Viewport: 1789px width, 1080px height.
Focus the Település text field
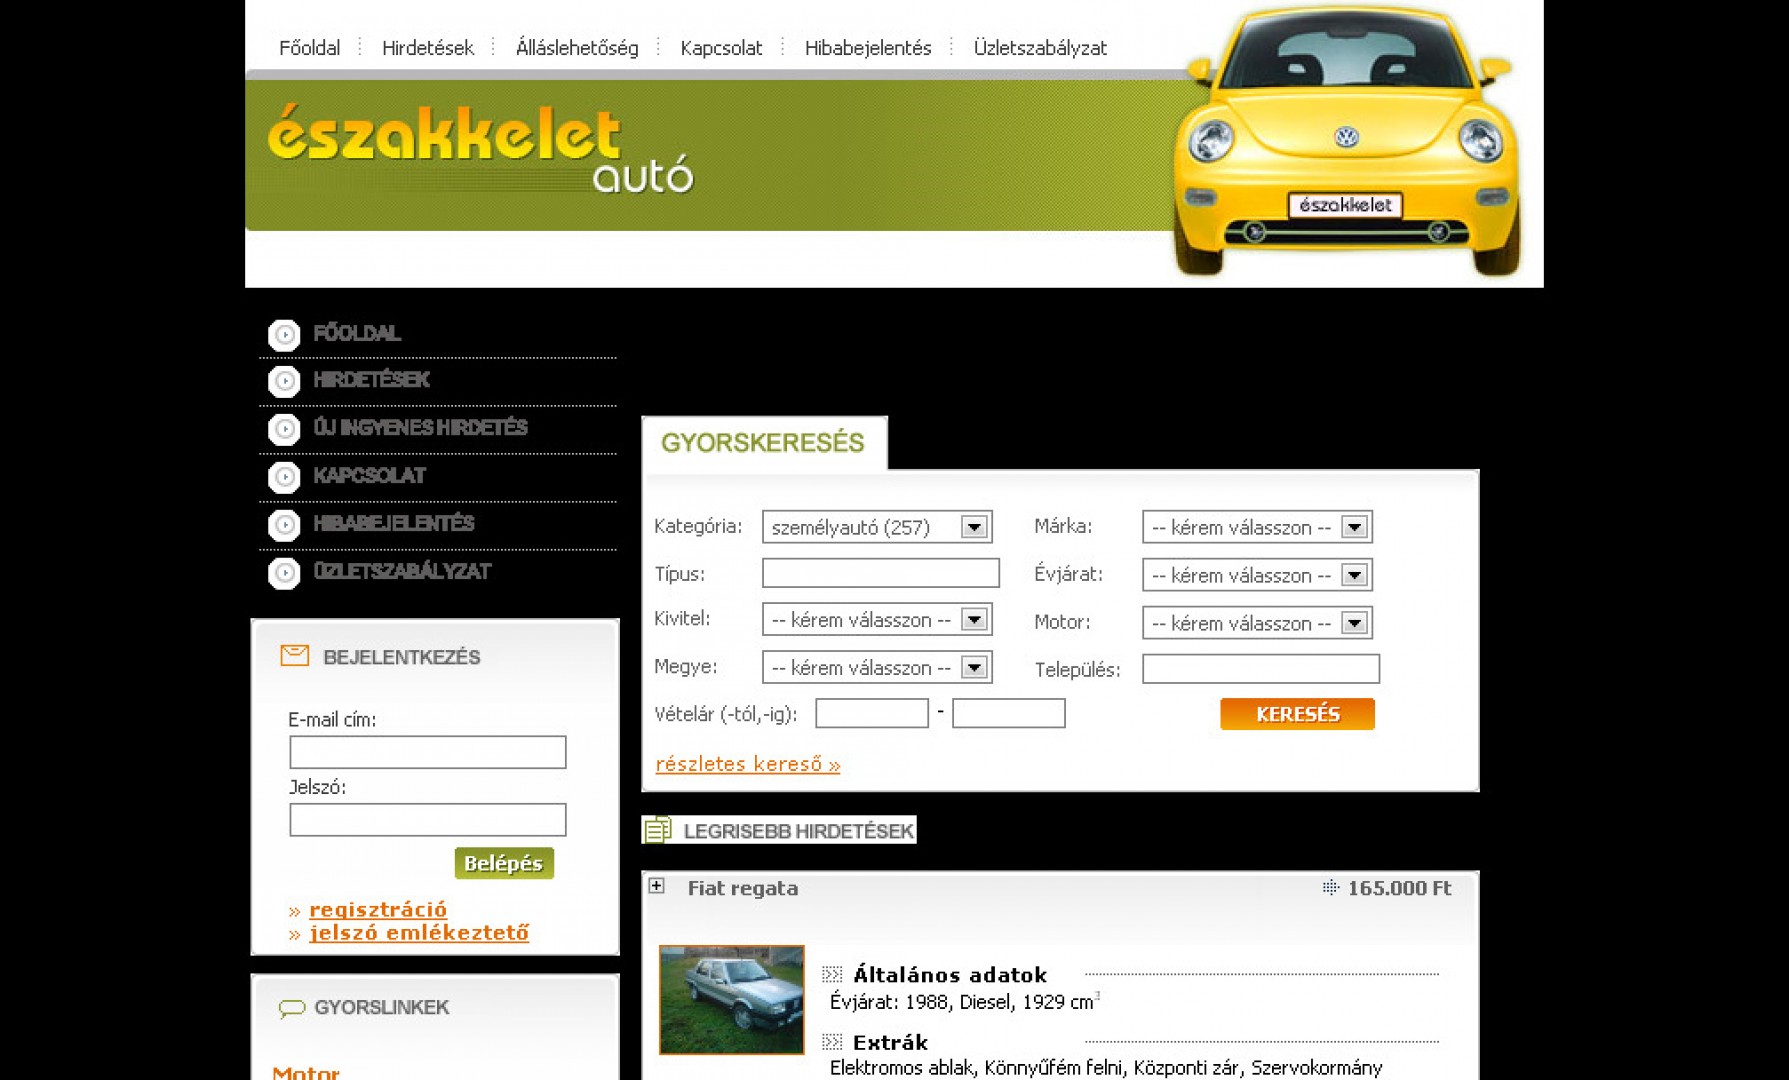1261,669
